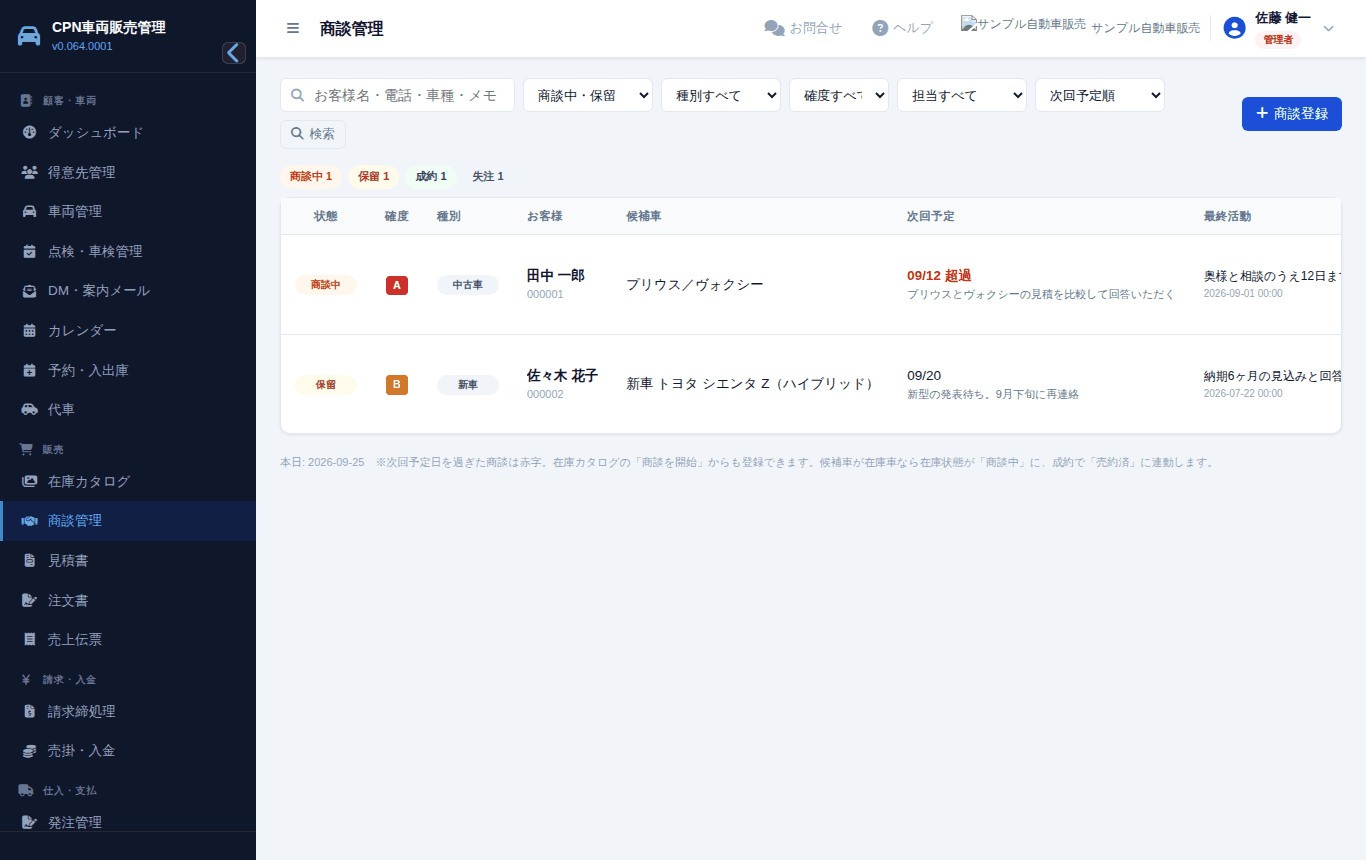The height and width of the screenshot is (860, 1366).
Task: Click the hamburger menu icon
Action: point(293,28)
